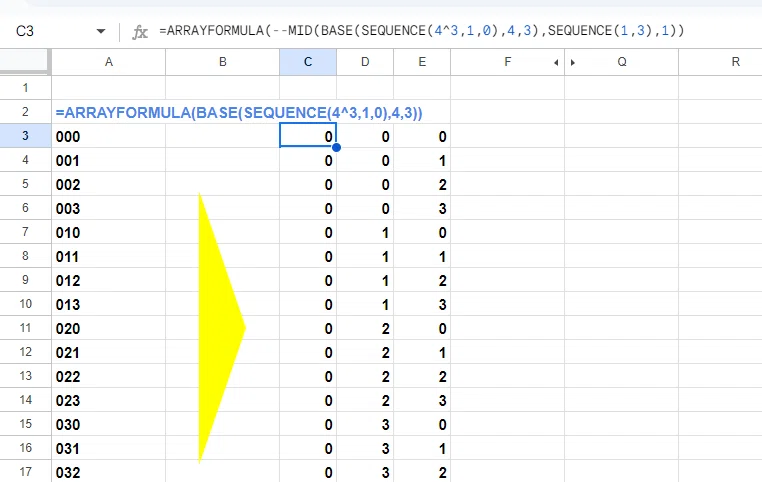The height and width of the screenshot is (482, 762).
Task: Click cell containing 031
Action: (x=108, y=448)
